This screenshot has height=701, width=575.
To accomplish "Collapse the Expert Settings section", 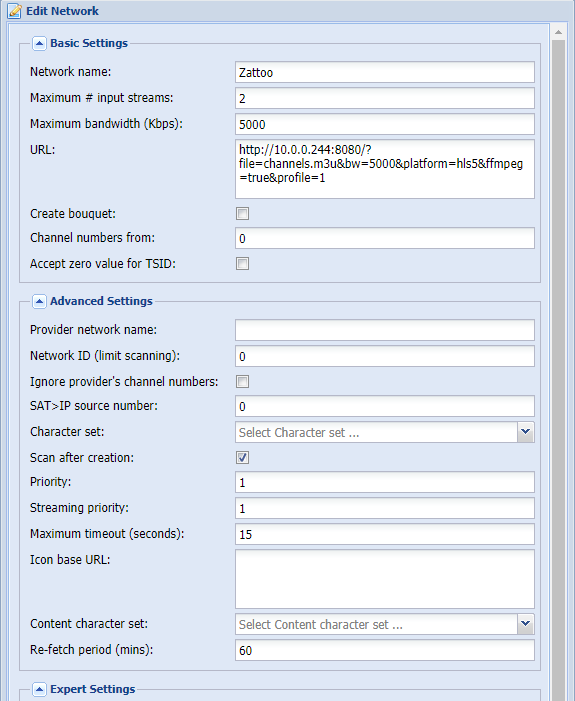I will point(39,689).
